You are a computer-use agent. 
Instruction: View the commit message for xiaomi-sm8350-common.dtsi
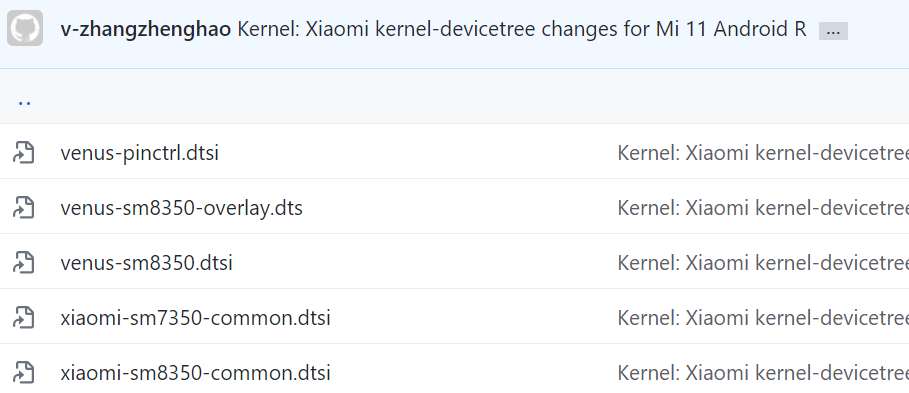click(763, 373)
